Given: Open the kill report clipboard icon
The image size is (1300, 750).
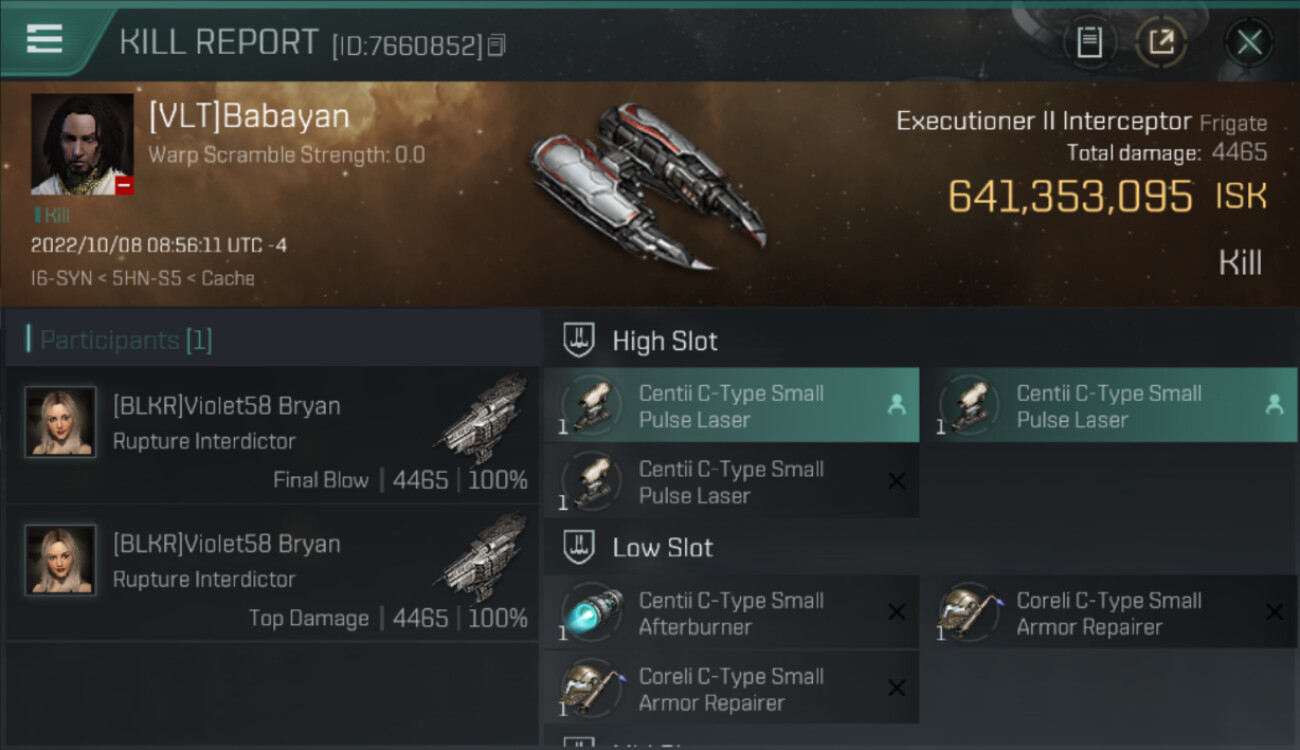Looking at the screenshot, I should pyautogui.click(x=1090, y=42).
